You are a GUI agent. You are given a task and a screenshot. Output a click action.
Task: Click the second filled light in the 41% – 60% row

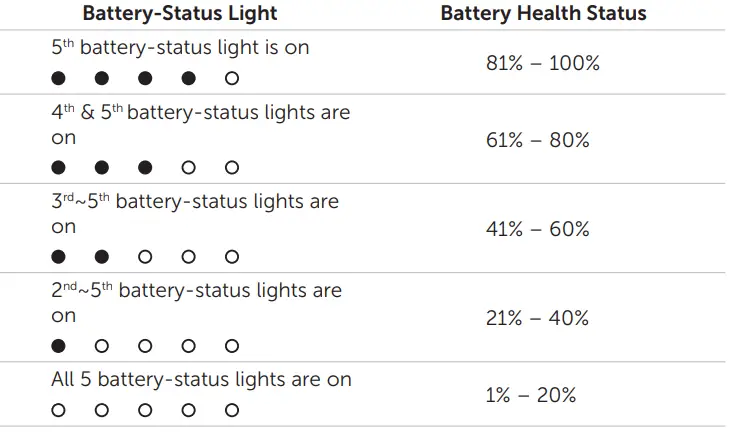tap(102, 257)
